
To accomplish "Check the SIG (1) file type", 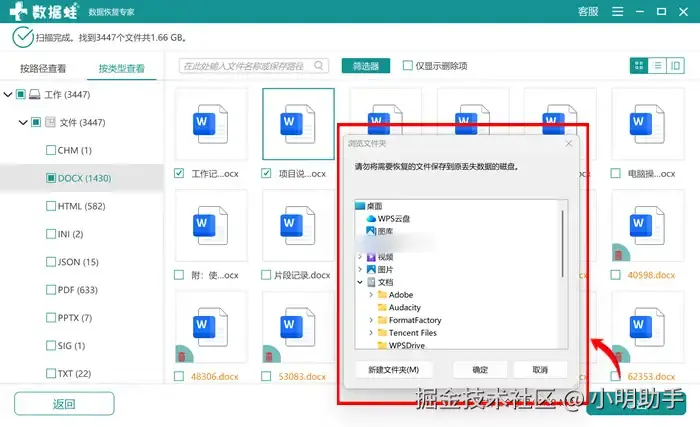I will tap(51, 345).
